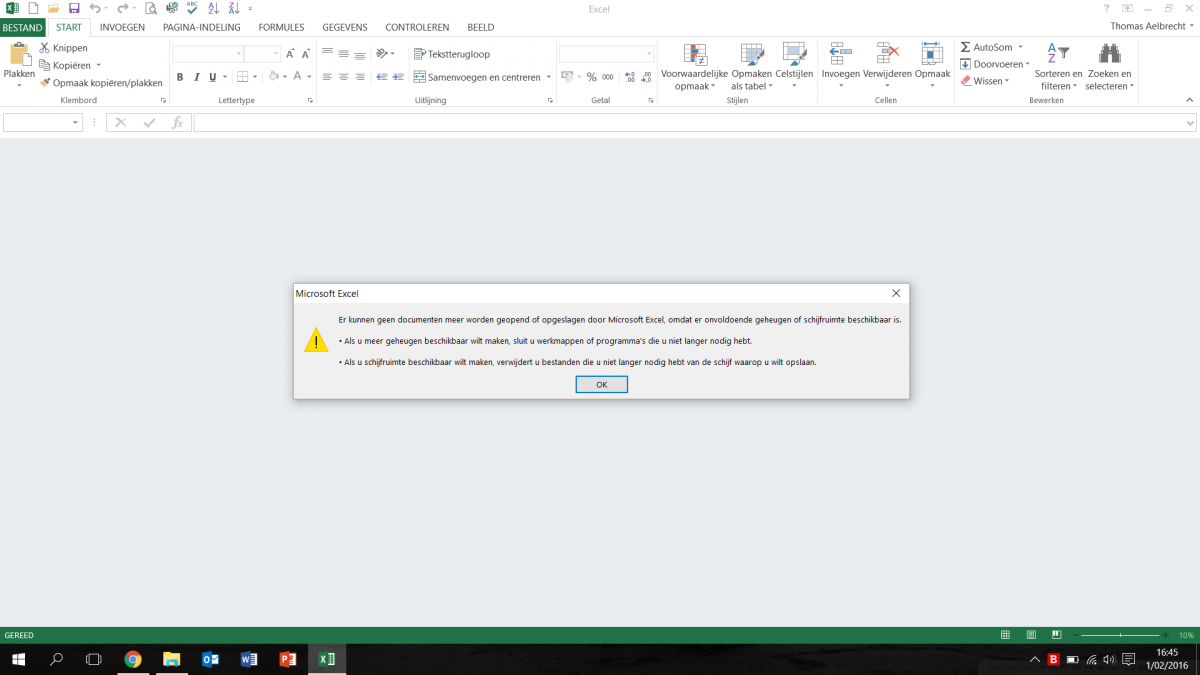This screenshot has height=675, width=1200.
Task: Click Opmaak kopiëren/plakken format painter
Action: pyautogui.click(x=101, y=83)
